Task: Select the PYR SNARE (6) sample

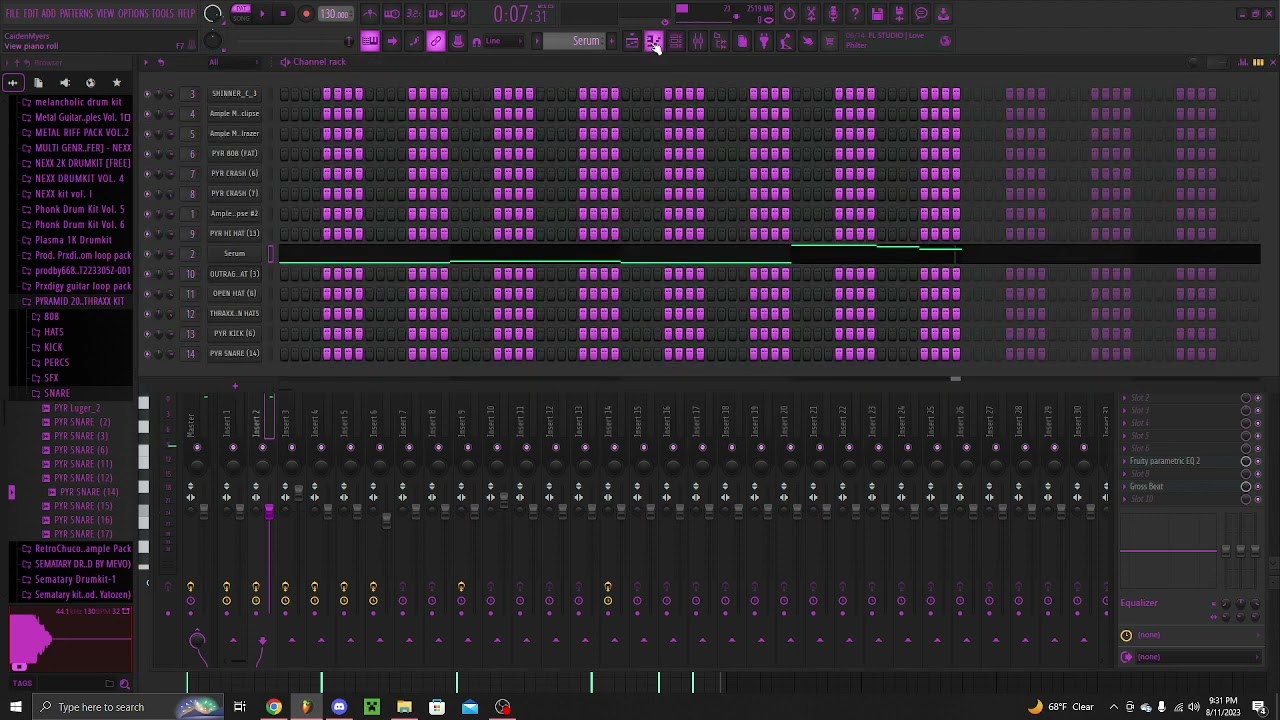Action: pos(81,450)
